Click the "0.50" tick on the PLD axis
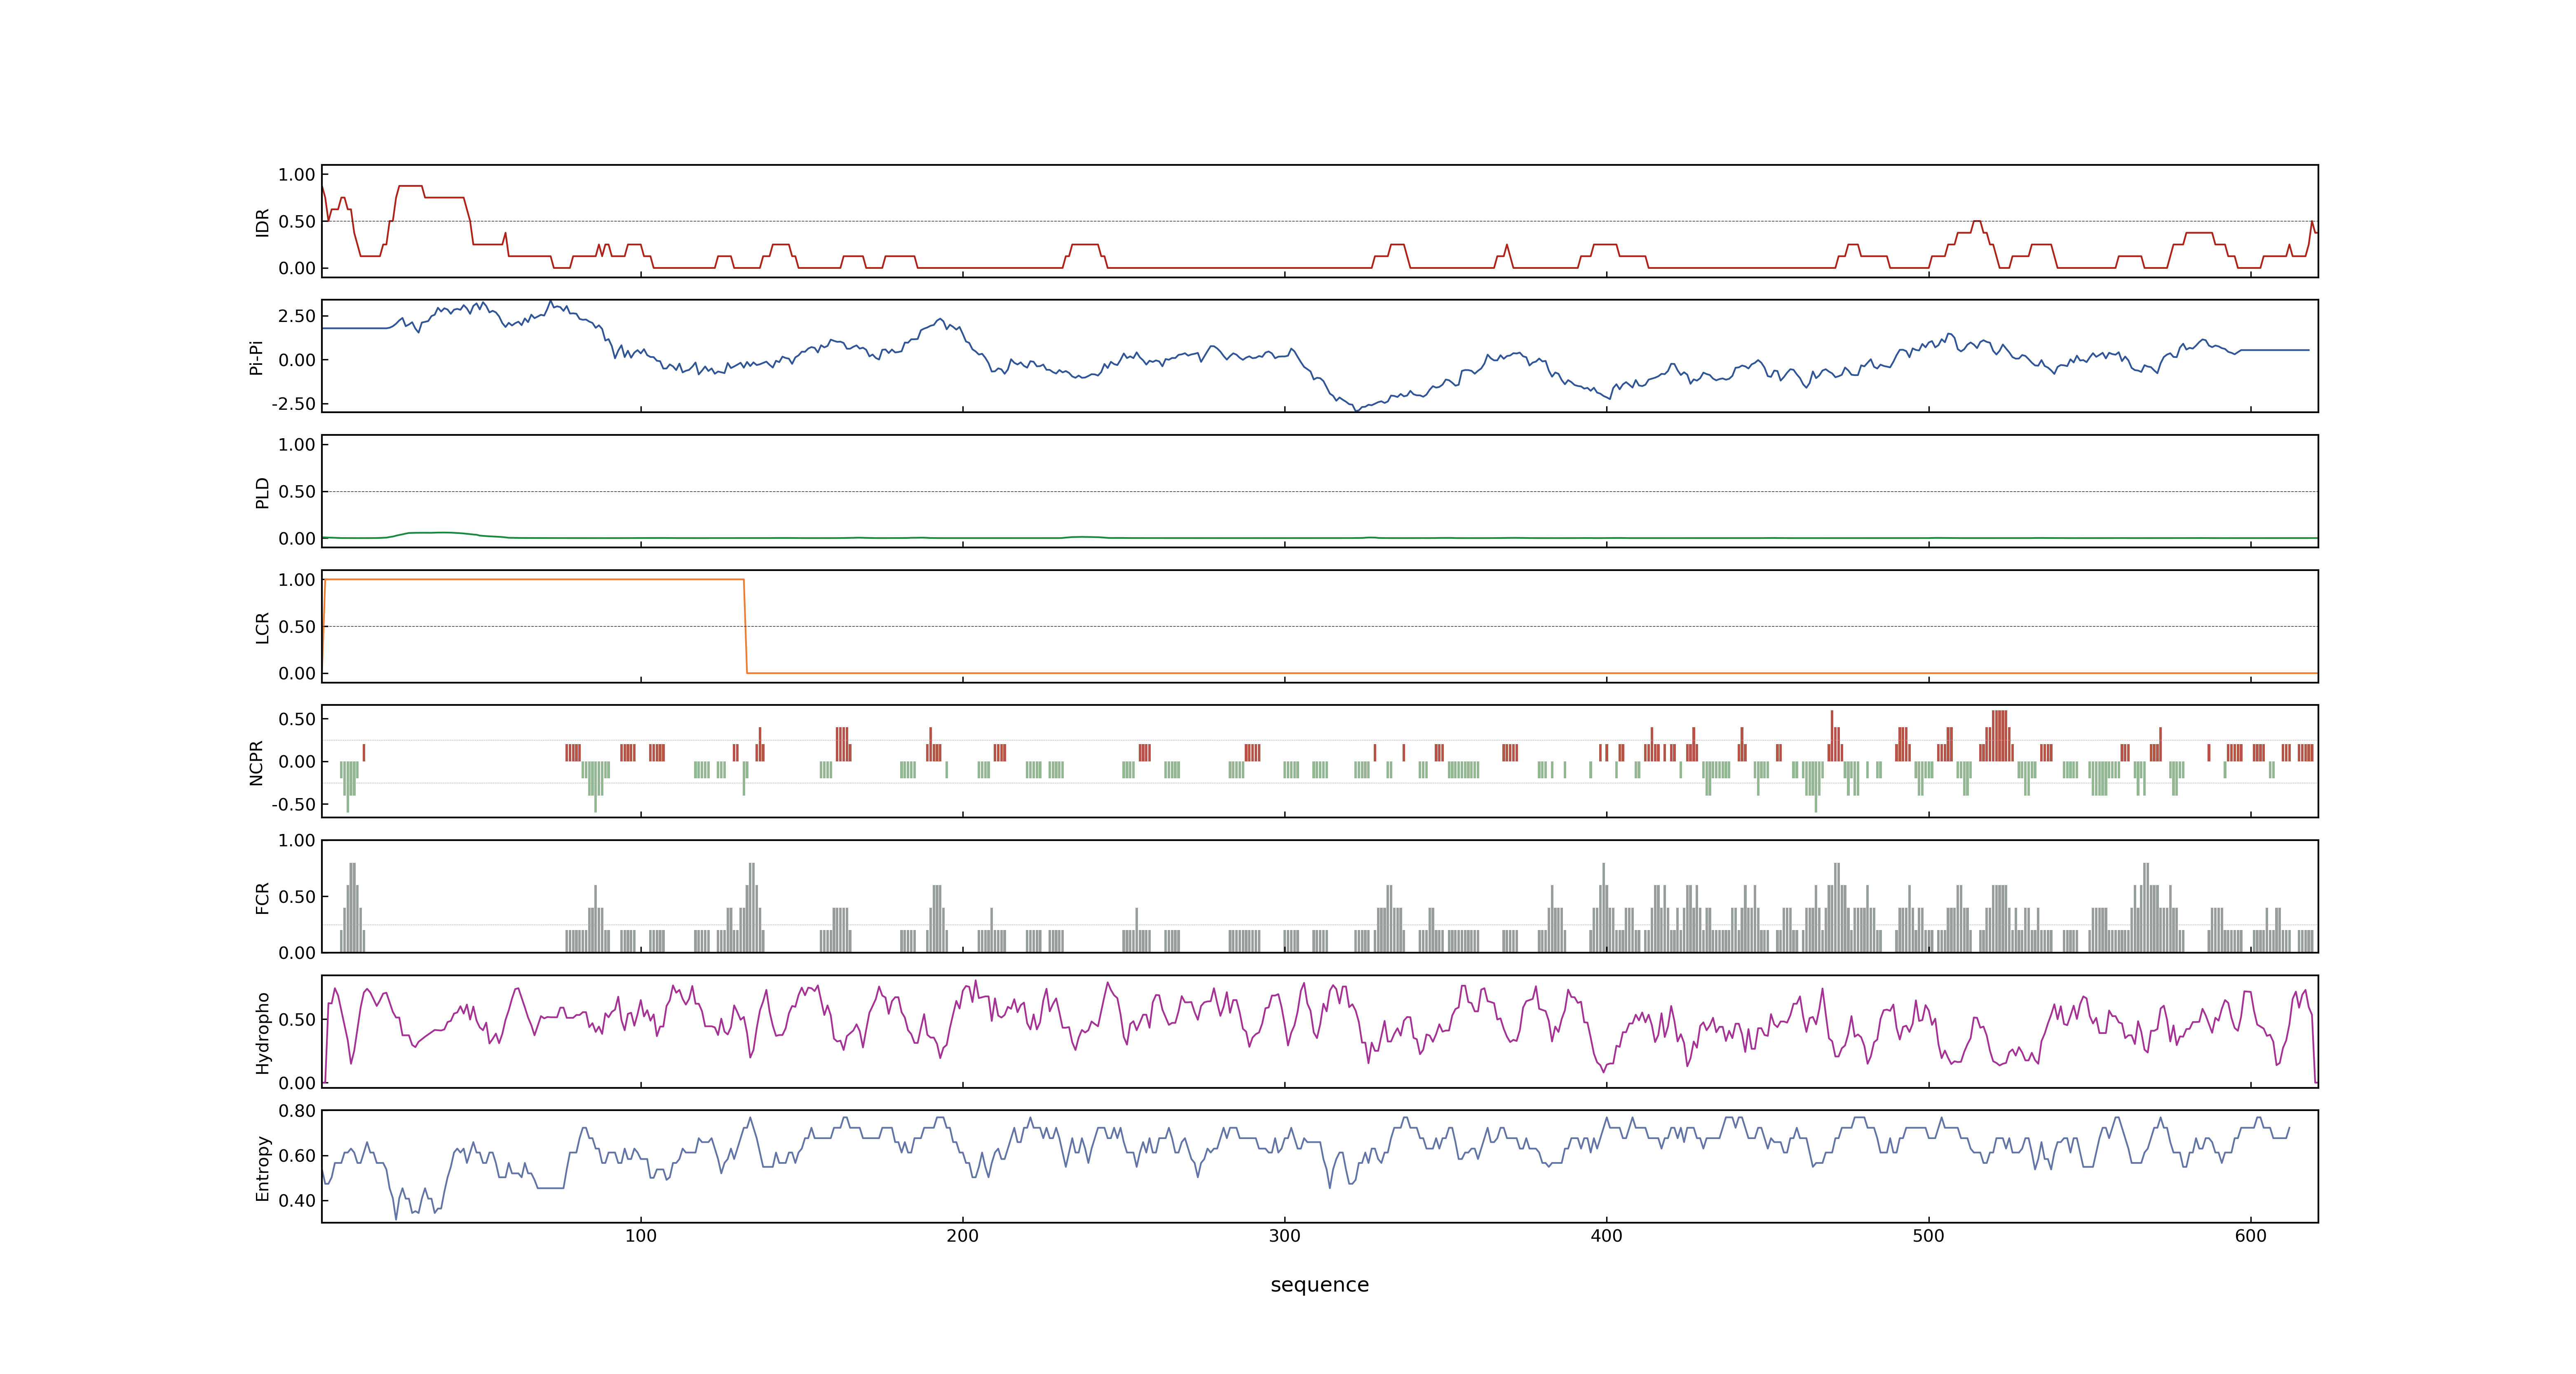Image resolution: width=2576 pixels, height=1374 pixels. point(297,492)
